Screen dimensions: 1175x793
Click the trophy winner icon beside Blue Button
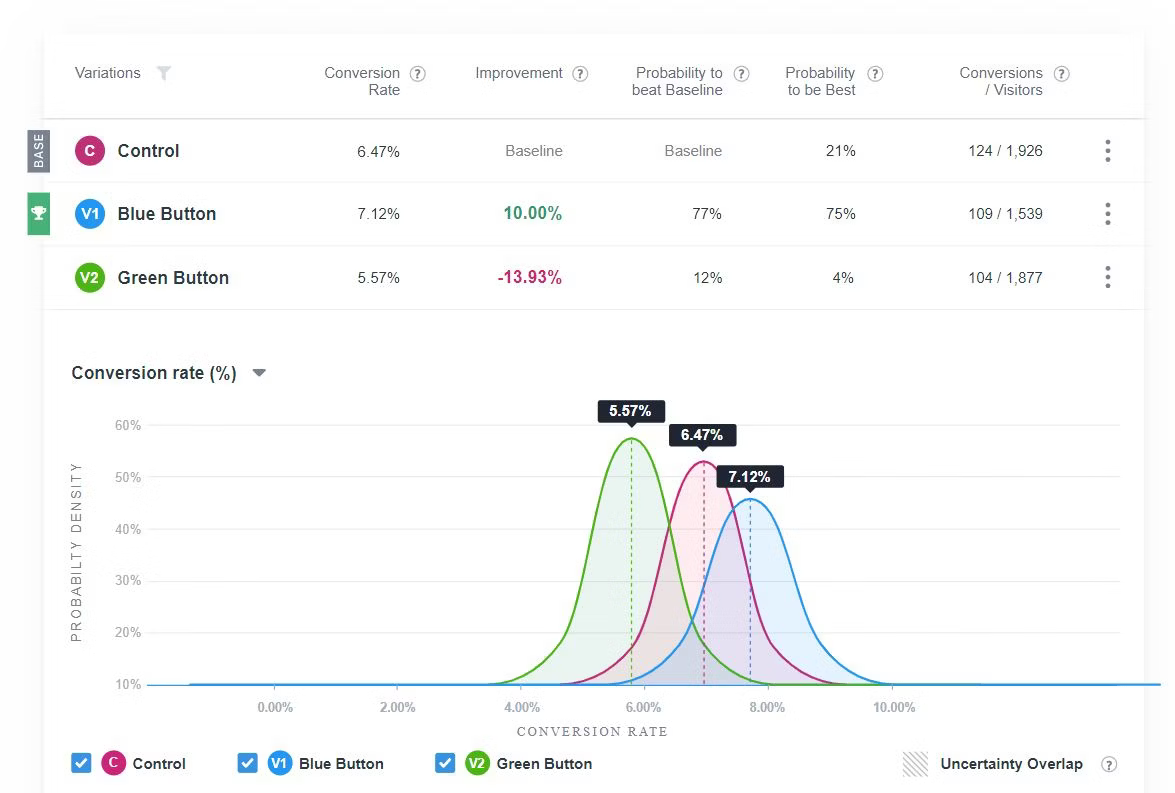coord(38,213)
